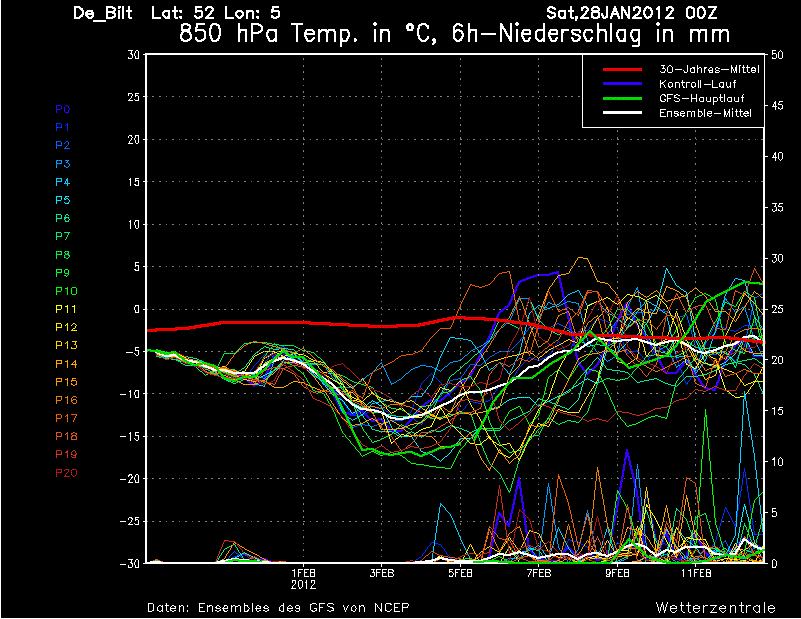The image size is (801, 619).
Task: Click the P13 ensemble member label
Action: 66,346
